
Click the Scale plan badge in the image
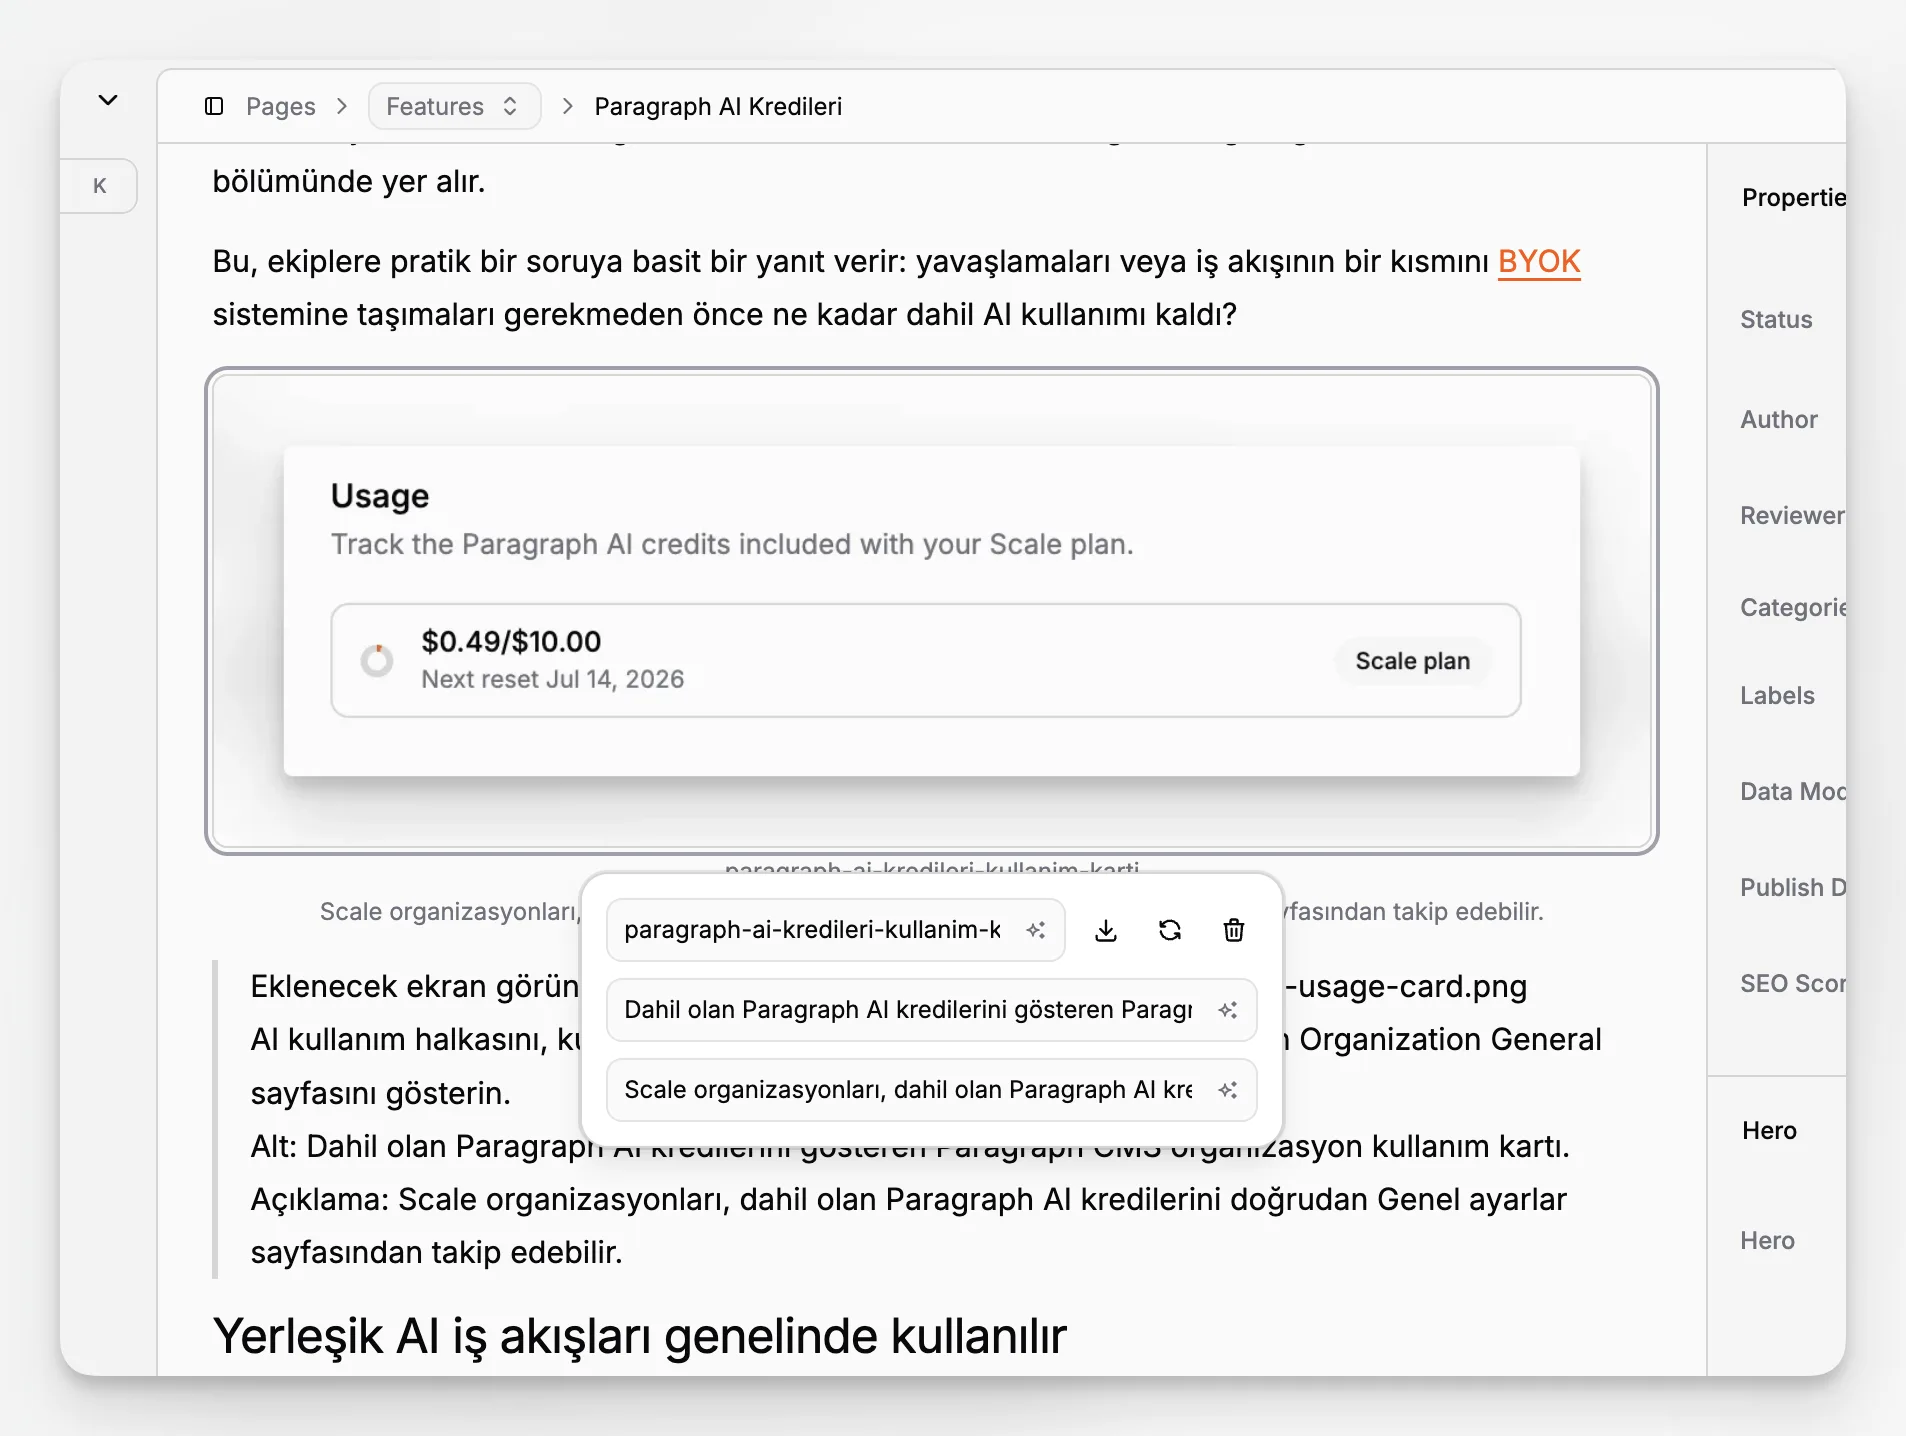tap(1412, 661)
